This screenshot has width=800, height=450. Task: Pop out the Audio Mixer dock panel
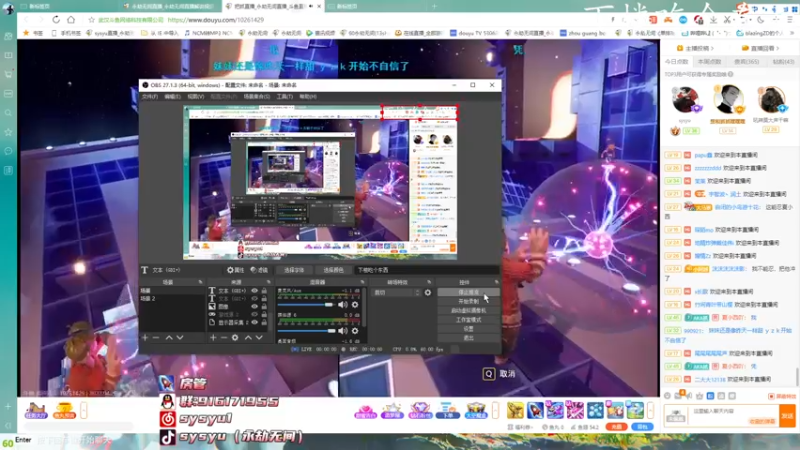(363, 282)
